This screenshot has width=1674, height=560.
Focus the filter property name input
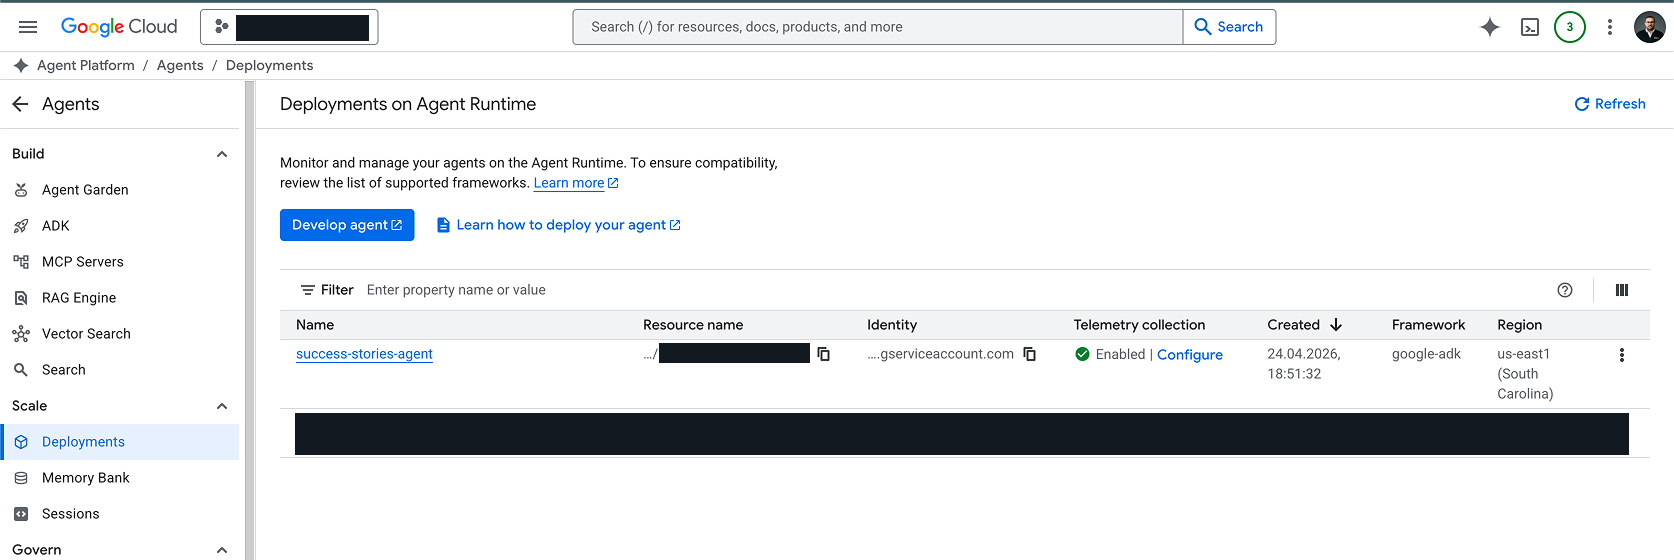click(x=456, y=290)
